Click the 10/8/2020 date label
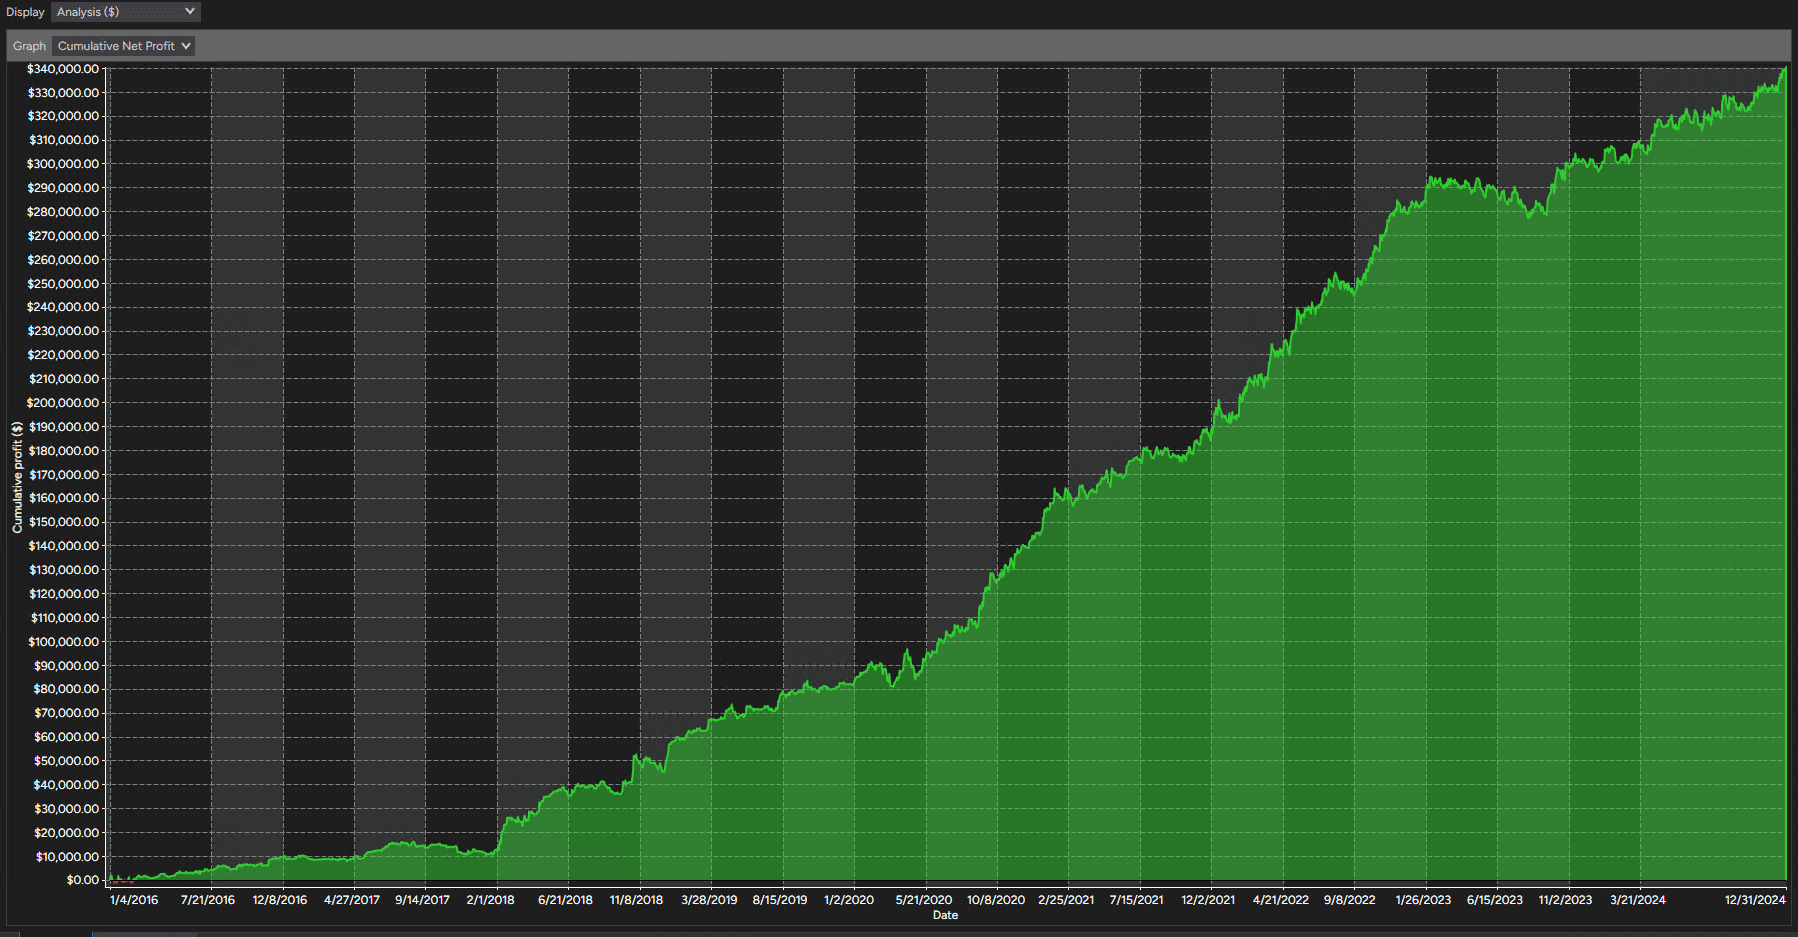The image size is (1798, 937). click(x=996, y=900)
